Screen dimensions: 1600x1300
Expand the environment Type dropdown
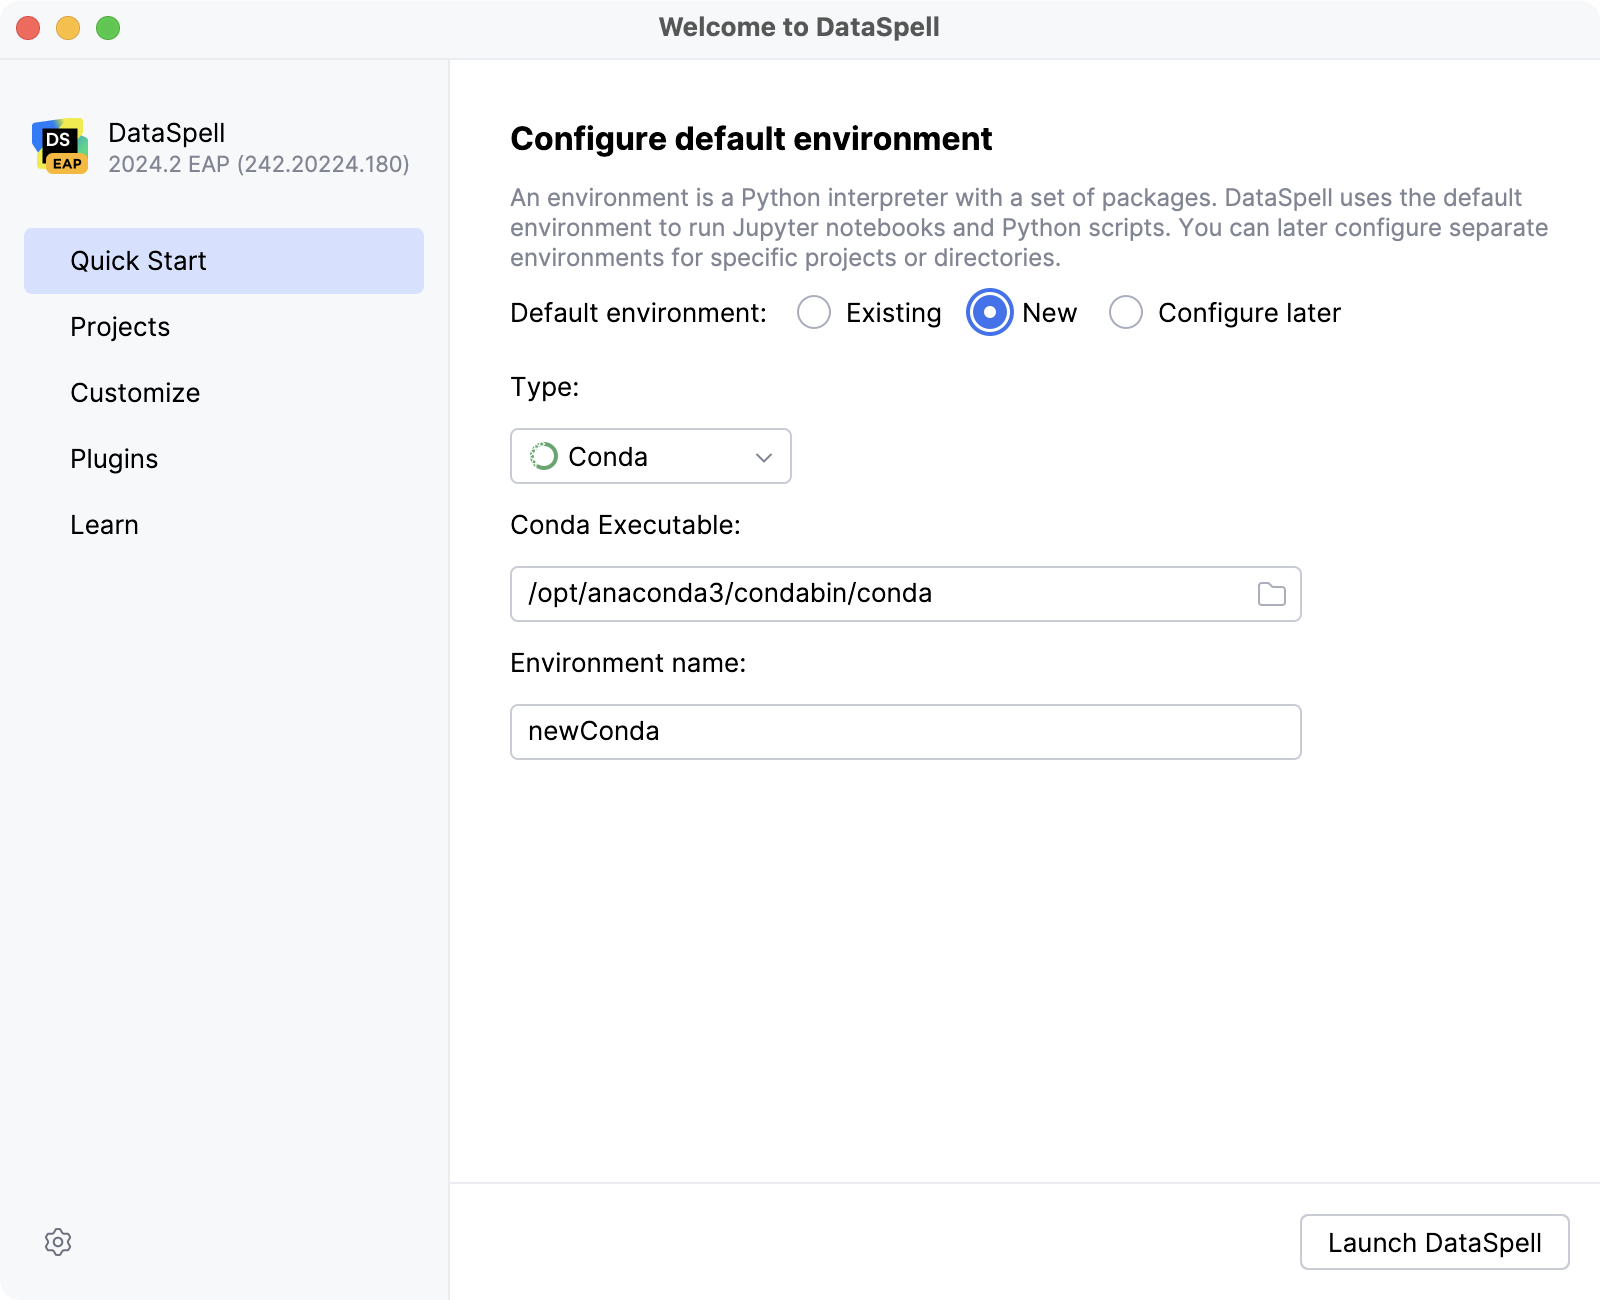pos(763,456)
